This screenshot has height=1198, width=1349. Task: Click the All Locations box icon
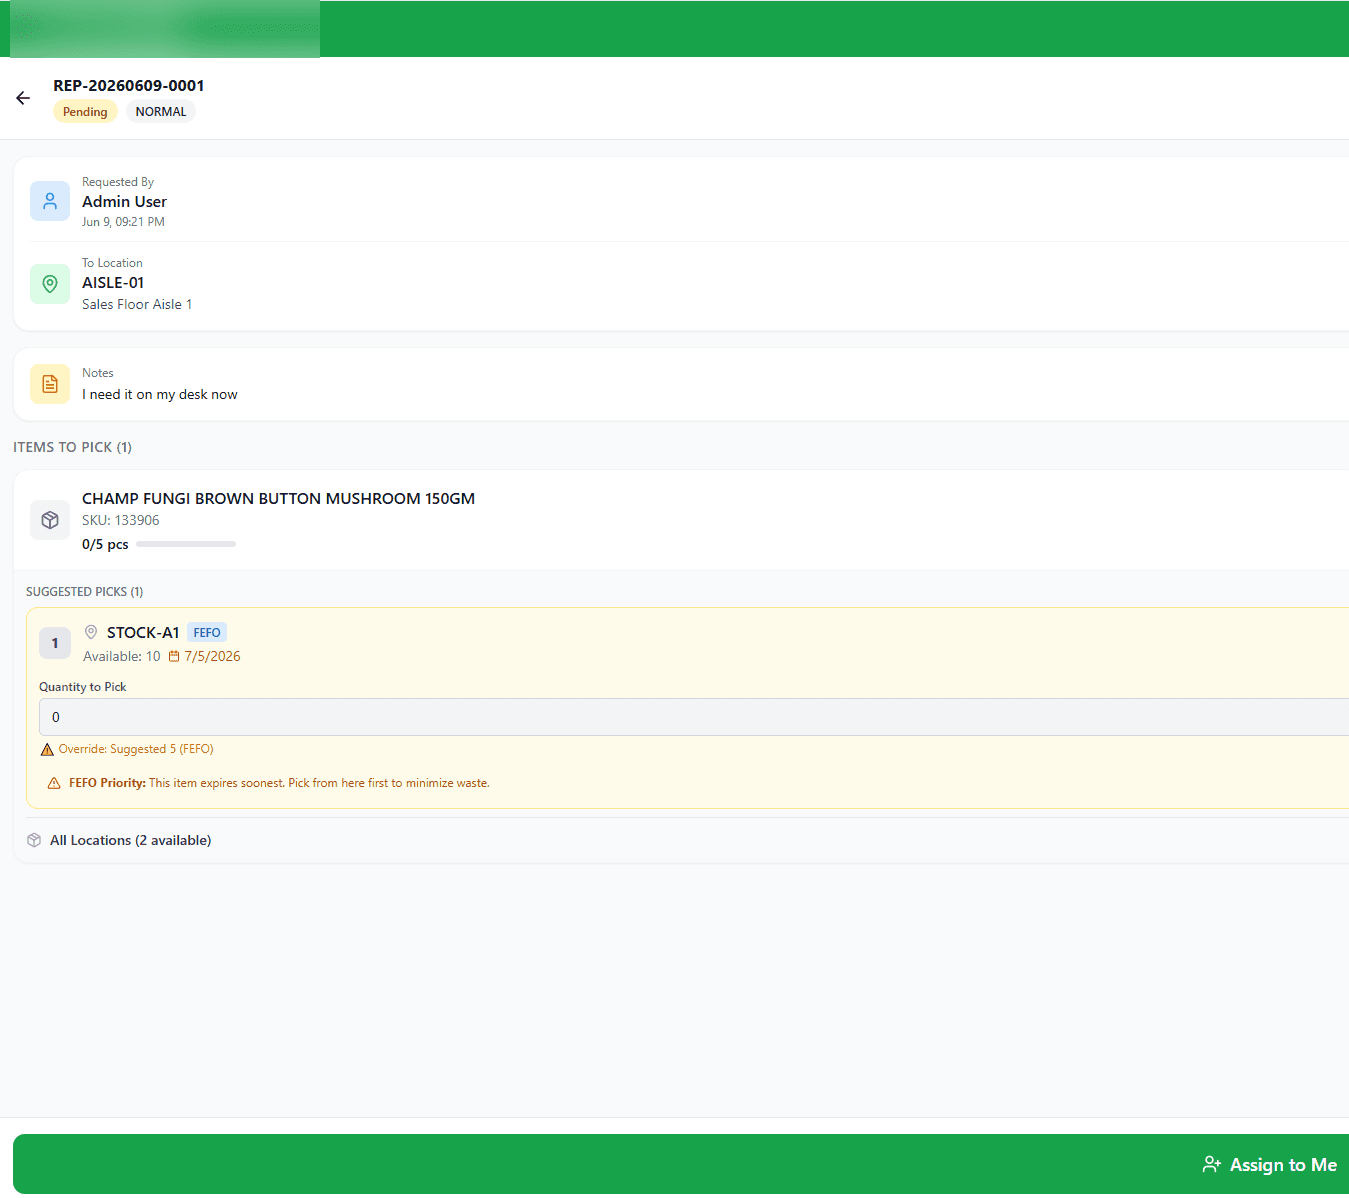click(34, 840)
